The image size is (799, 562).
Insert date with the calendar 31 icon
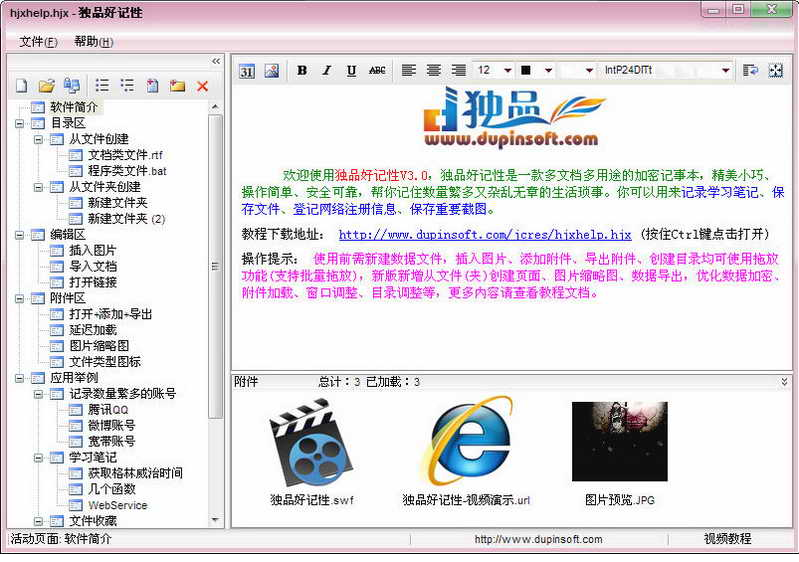(247, 71)
